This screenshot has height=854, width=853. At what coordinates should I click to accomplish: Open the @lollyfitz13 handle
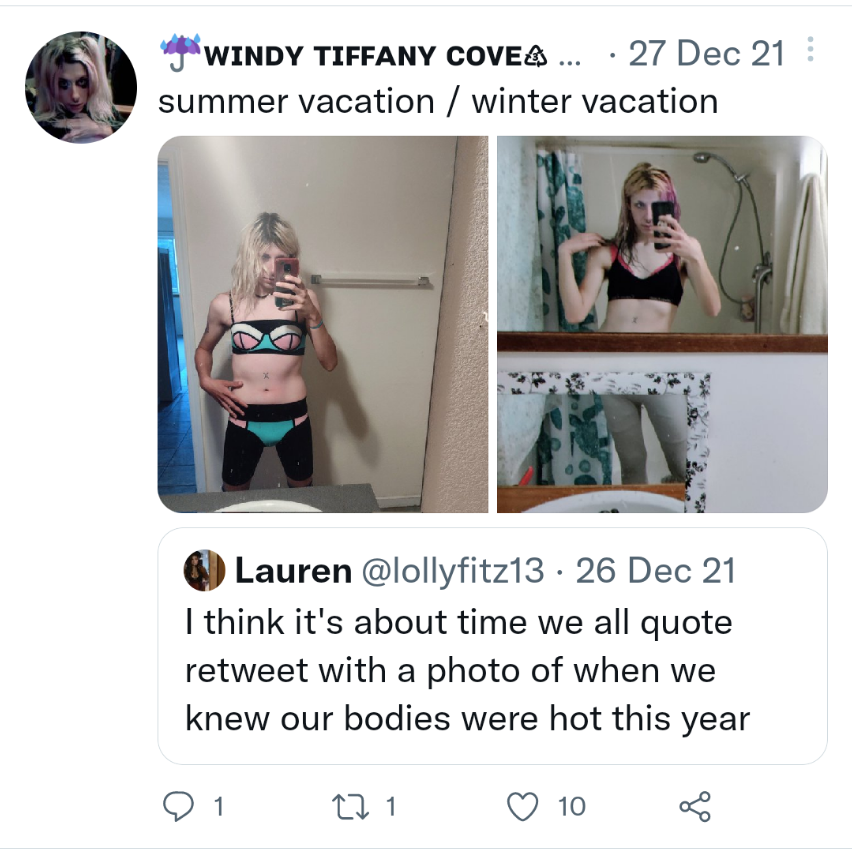(453, 571)
